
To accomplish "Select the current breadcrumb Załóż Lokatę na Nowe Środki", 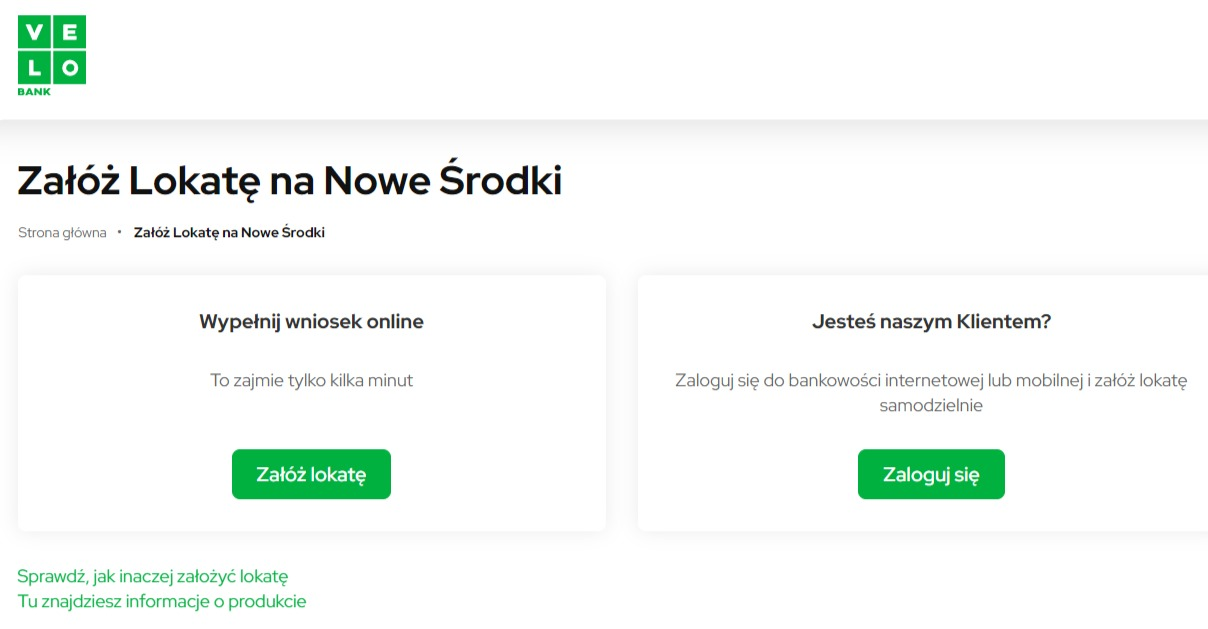I will click(x=229, y=232).
